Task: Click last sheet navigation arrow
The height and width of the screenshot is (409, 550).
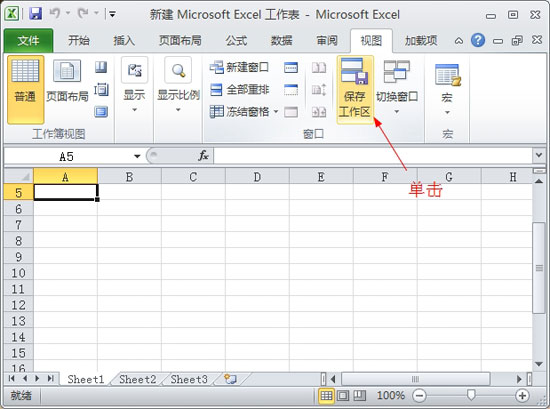Action: (51, 378)
